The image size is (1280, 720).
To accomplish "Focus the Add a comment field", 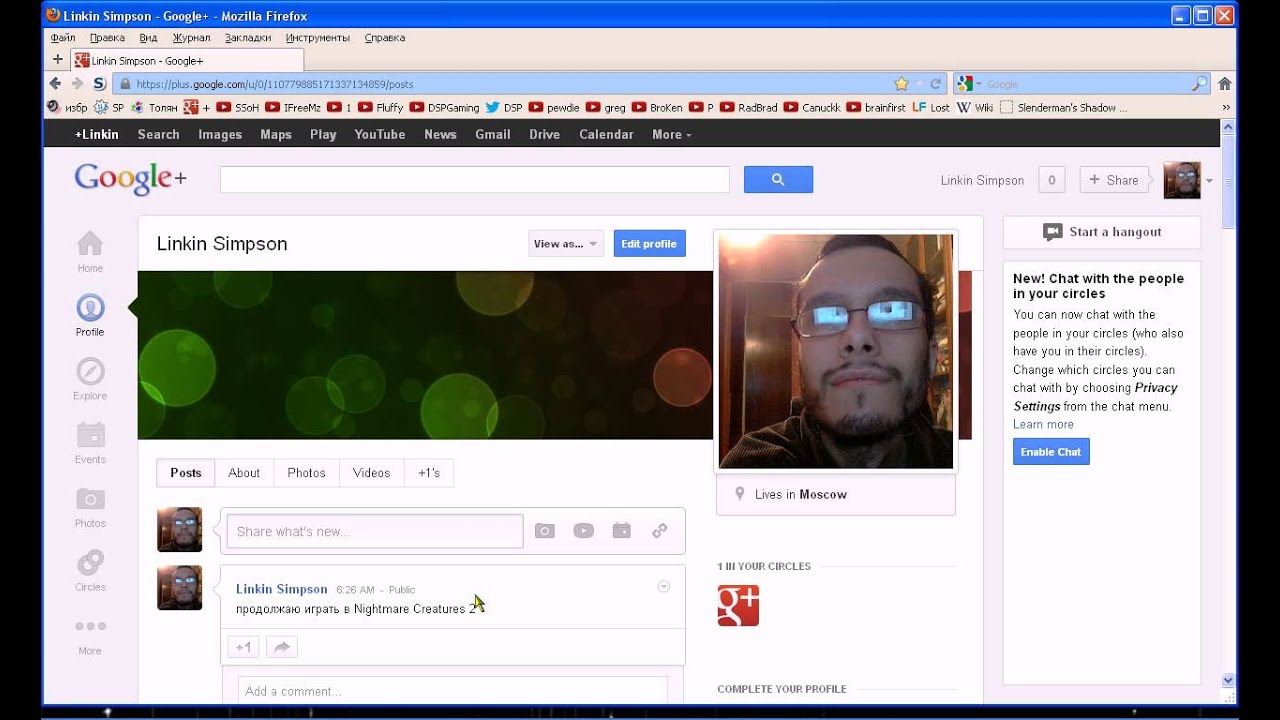I will tap(453, 691).
